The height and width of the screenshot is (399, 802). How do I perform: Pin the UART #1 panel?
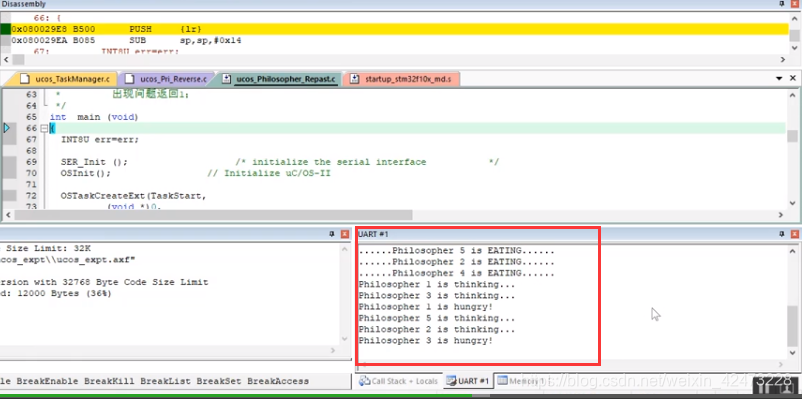pyautogui.click(x=782, y=234)
